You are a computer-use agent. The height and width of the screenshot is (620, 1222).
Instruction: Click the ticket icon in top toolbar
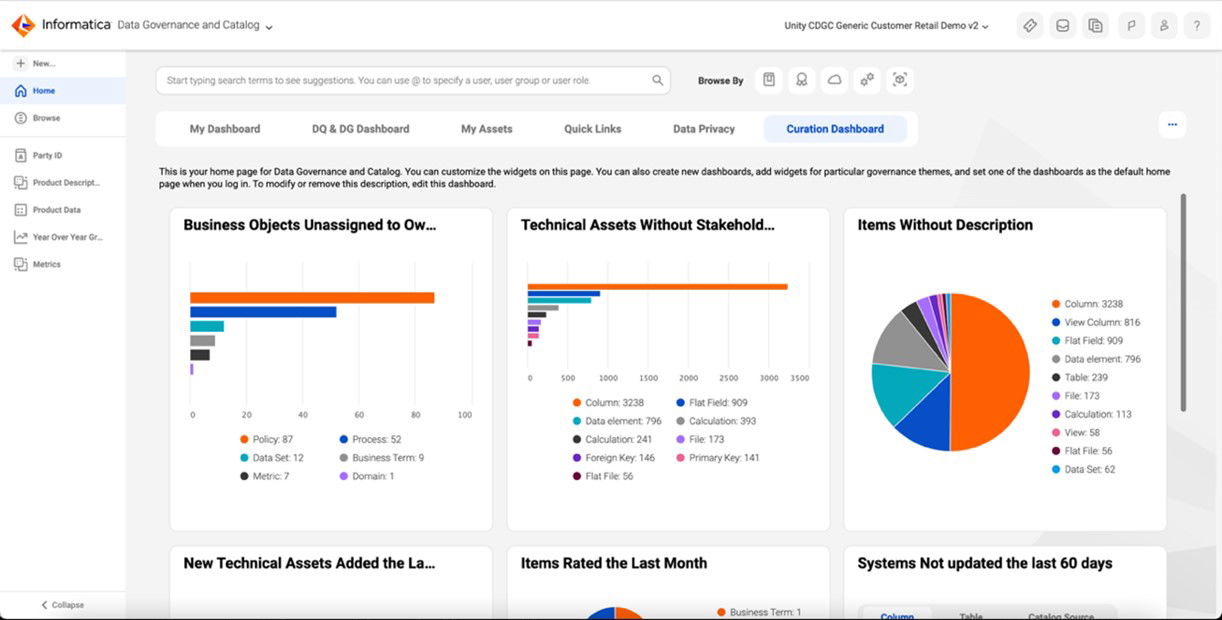tap(1029, 25)
